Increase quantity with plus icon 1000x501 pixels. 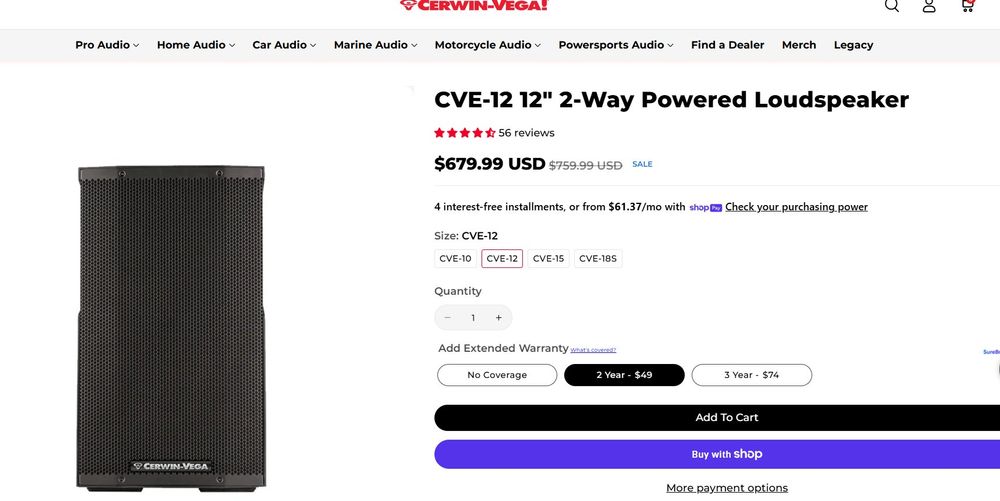point(499,318)
